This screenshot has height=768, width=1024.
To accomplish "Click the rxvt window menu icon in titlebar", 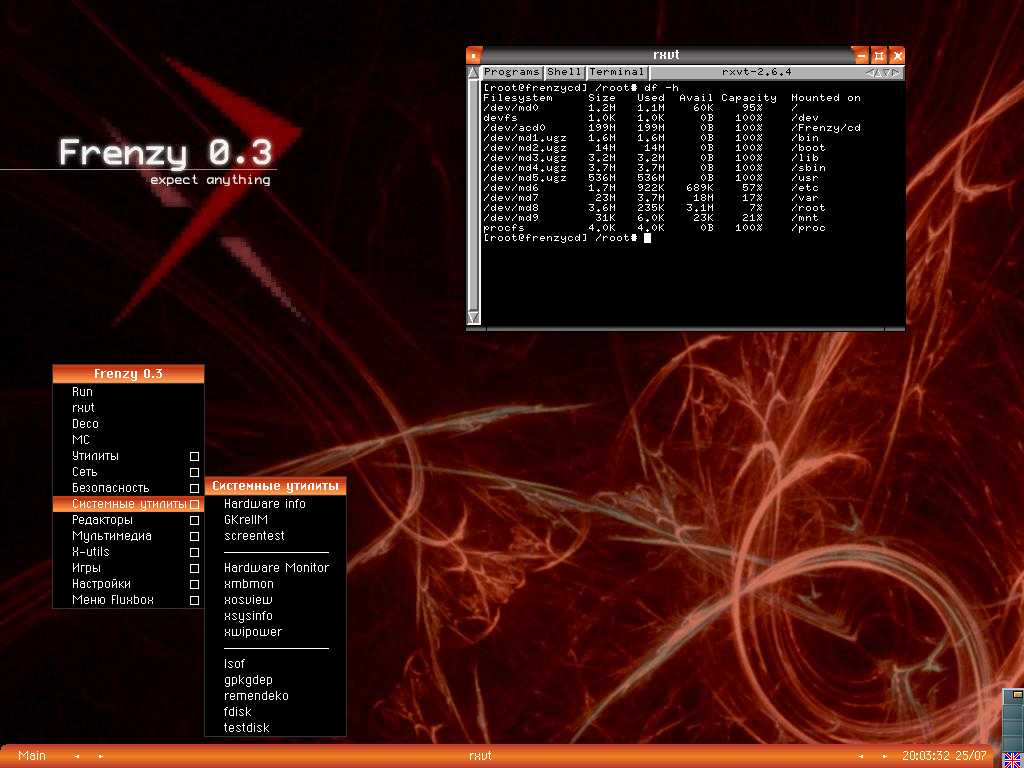I will pos(474,56).
